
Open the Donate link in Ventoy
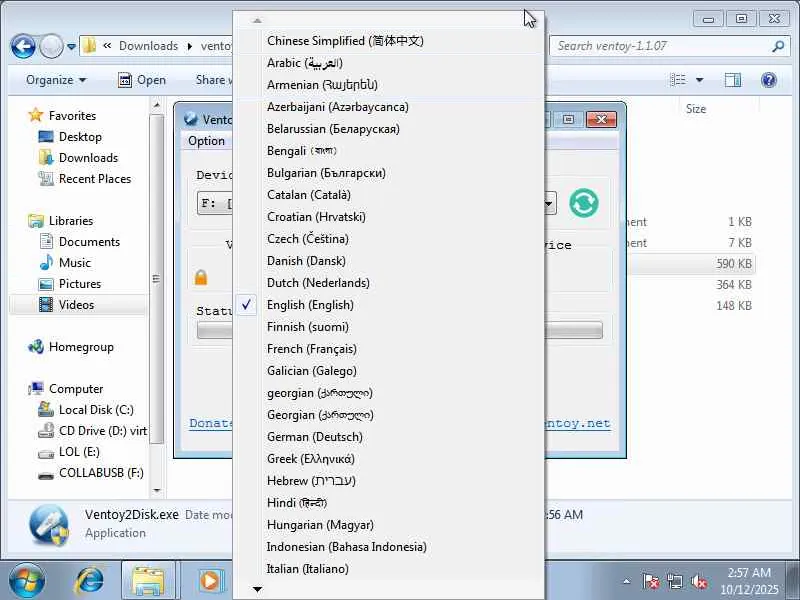coord(211,423)
